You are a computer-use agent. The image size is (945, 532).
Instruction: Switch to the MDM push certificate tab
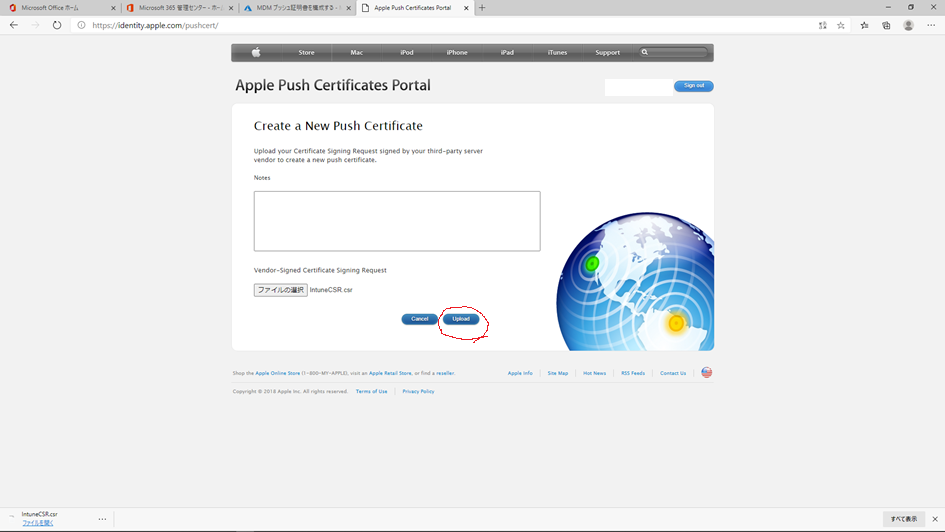click(x=298, y=8)
